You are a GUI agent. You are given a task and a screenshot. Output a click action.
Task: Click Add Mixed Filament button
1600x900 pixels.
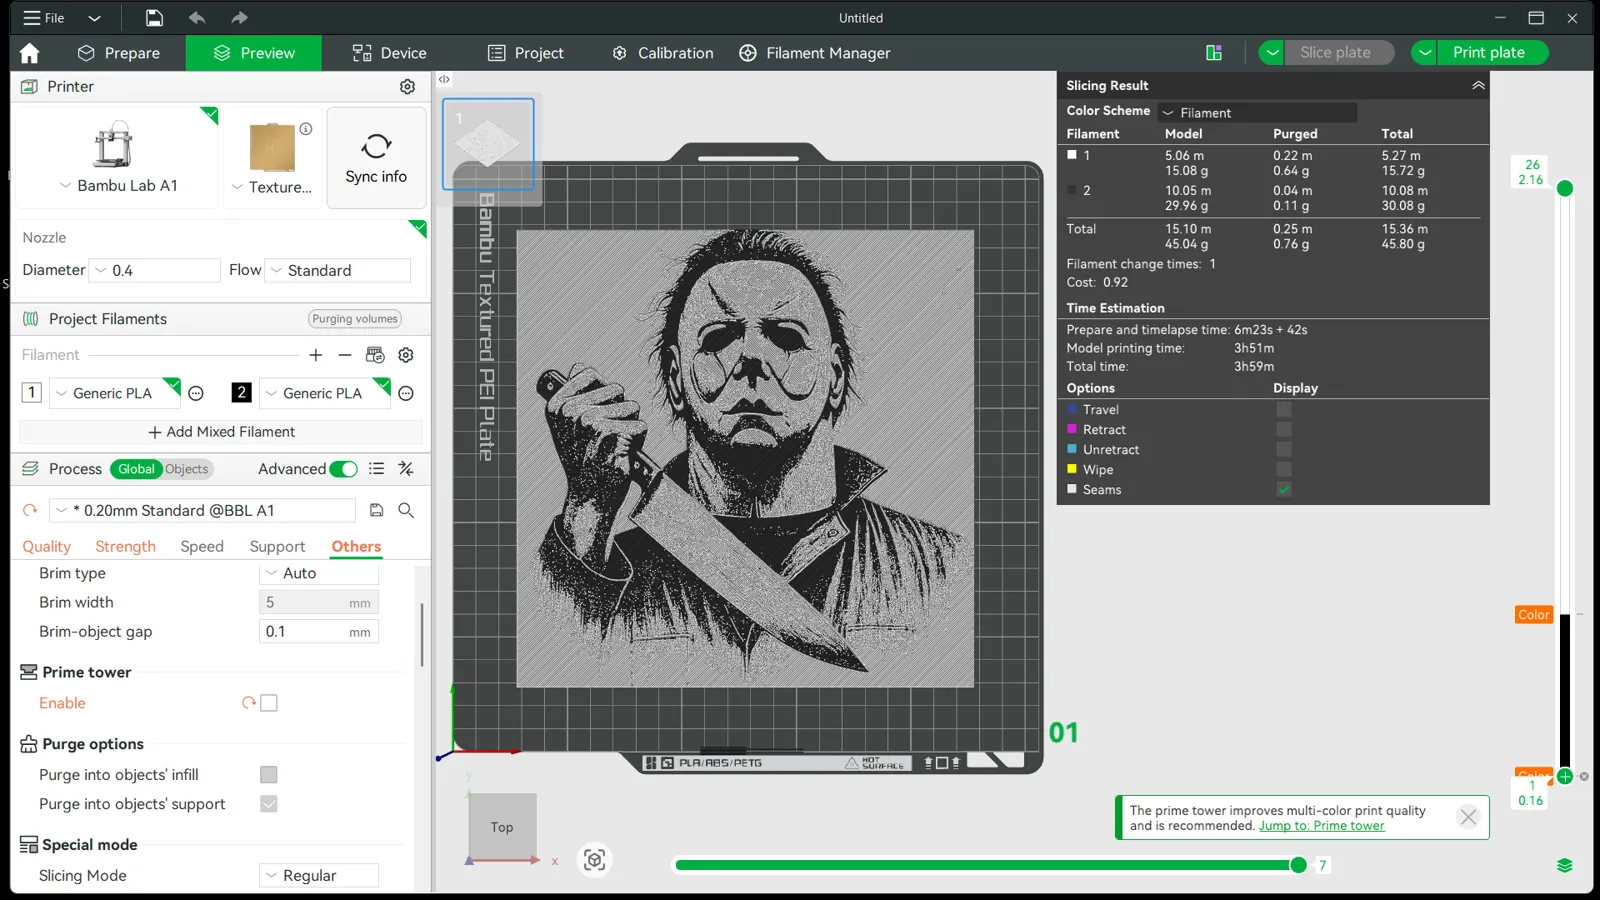coord(221,432)
